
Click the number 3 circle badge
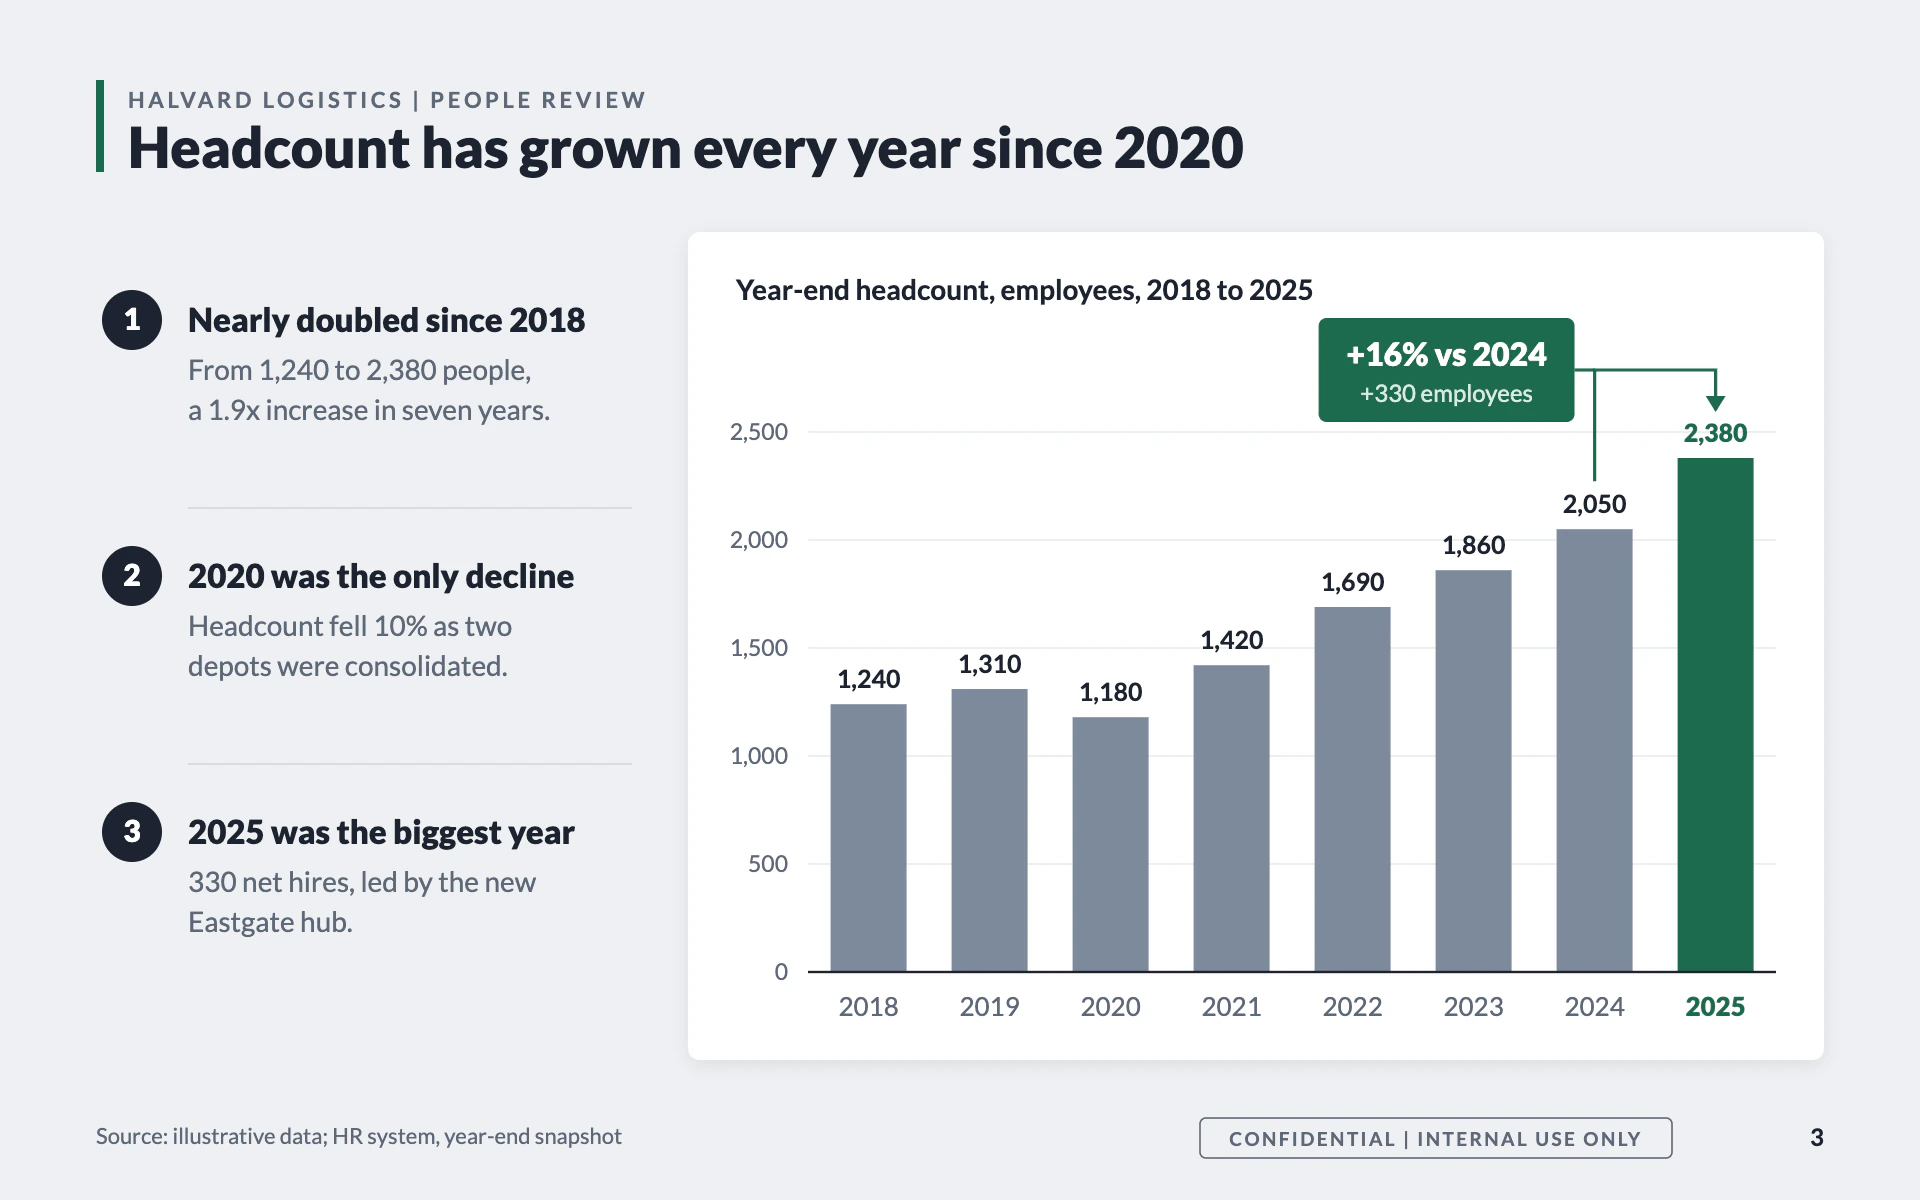tap(132, 832)
